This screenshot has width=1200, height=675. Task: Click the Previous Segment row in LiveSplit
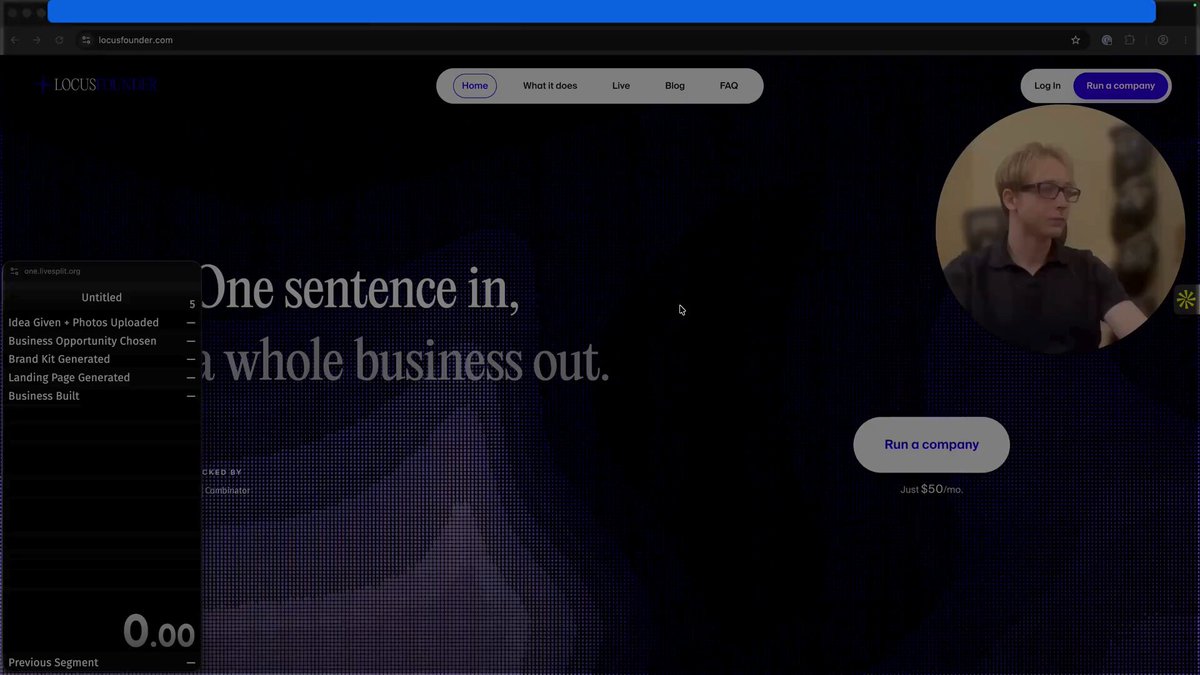101,663
